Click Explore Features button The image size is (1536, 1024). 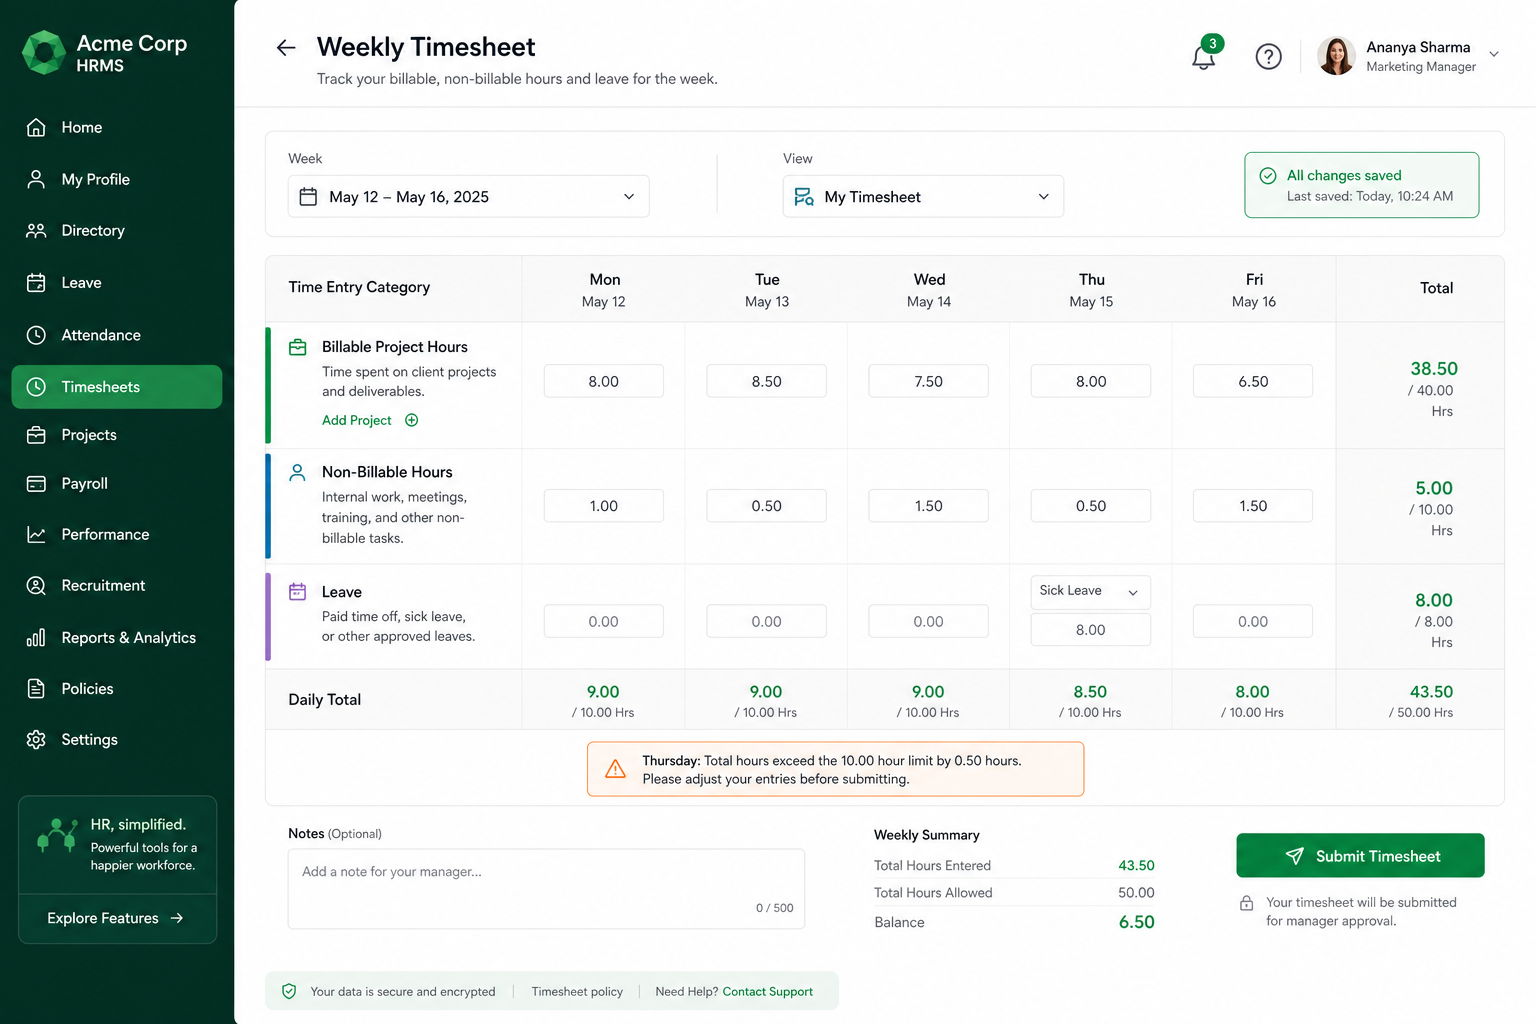tap(116, 918)
